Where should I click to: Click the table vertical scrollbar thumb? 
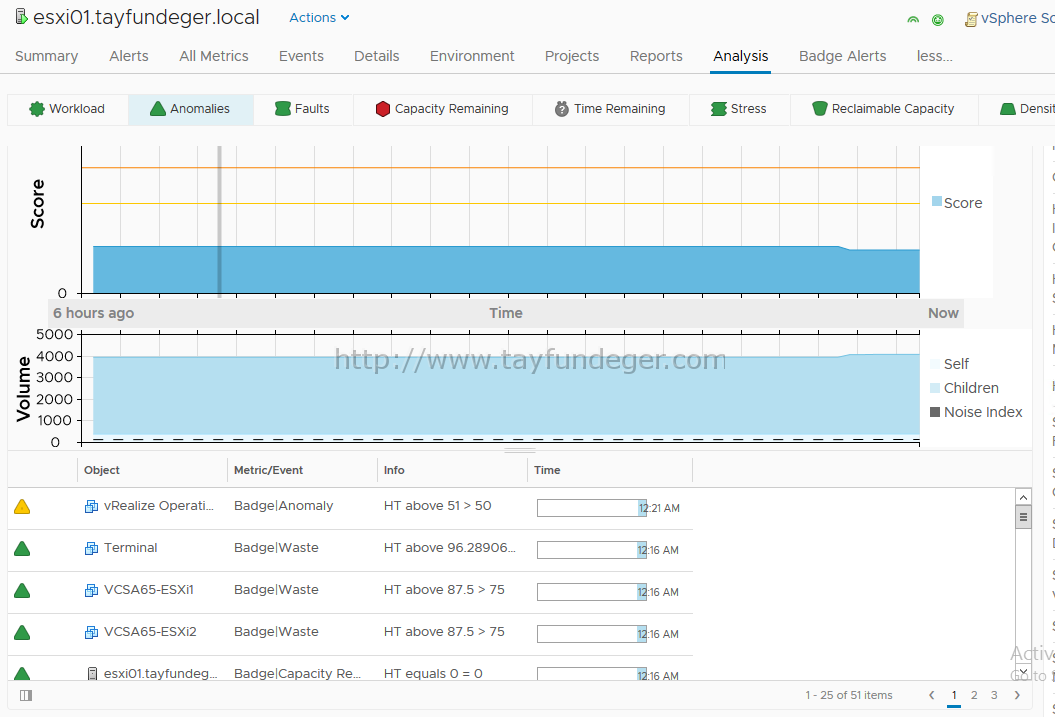pyautogui.click(x=1023, y=517)
